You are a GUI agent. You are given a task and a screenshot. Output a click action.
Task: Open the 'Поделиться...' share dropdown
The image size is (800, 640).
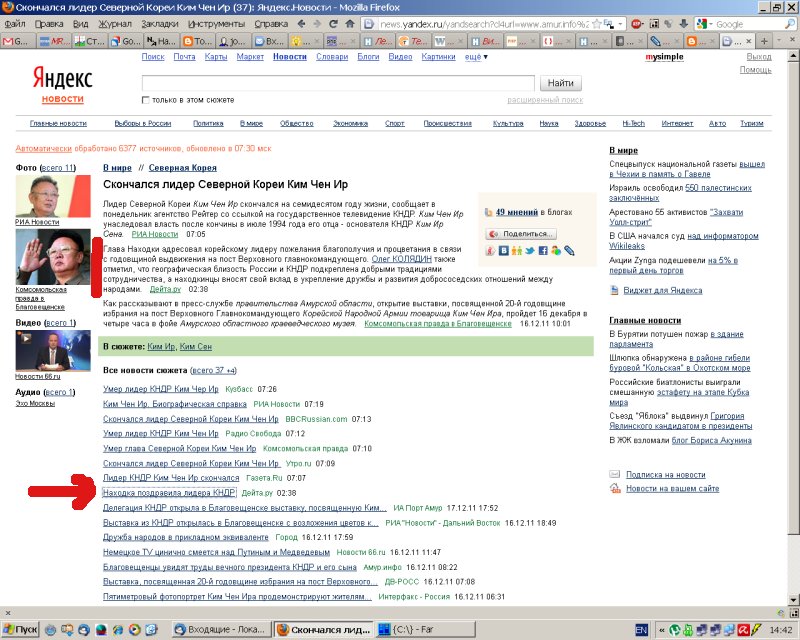click(x=520, y=233)
